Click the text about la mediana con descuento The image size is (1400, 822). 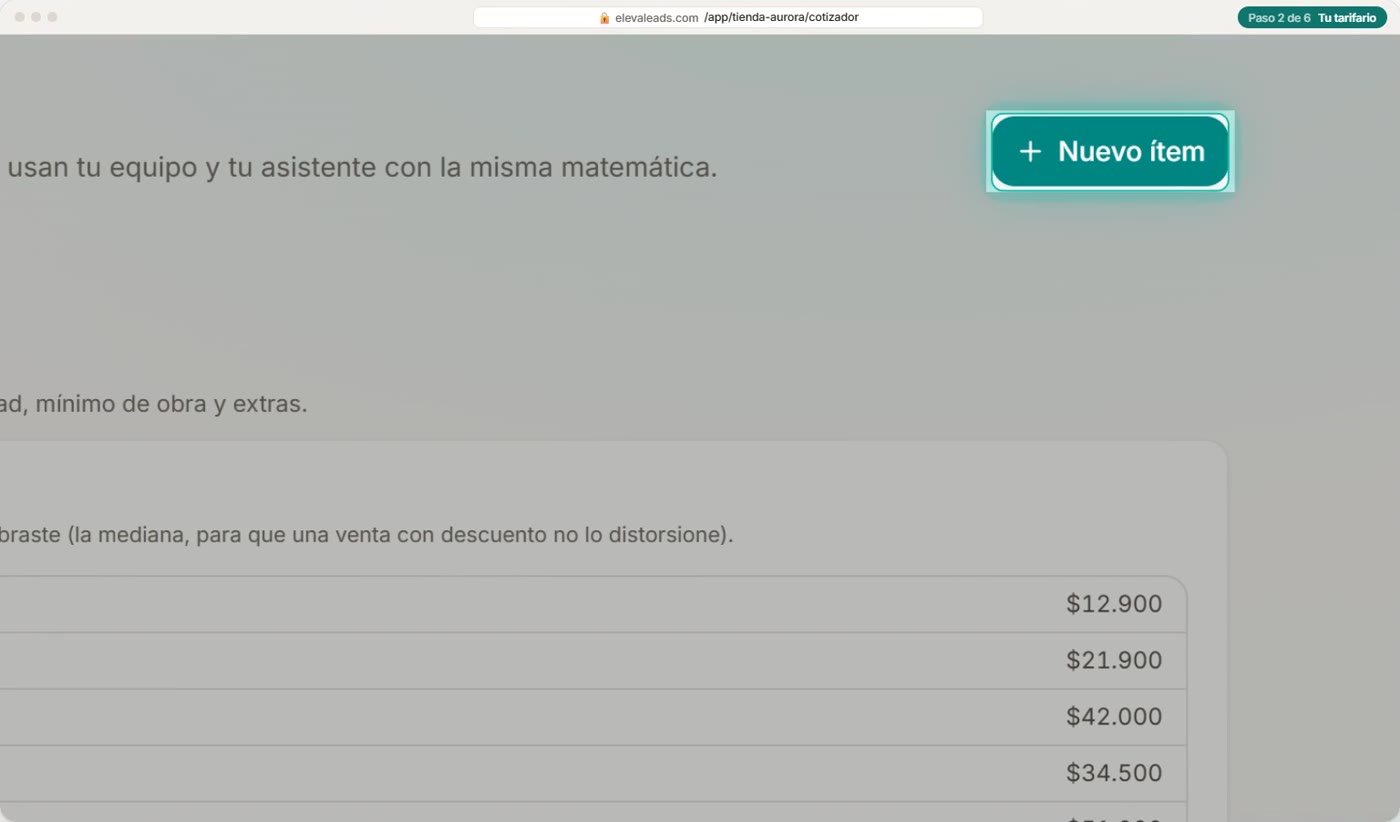367,535
